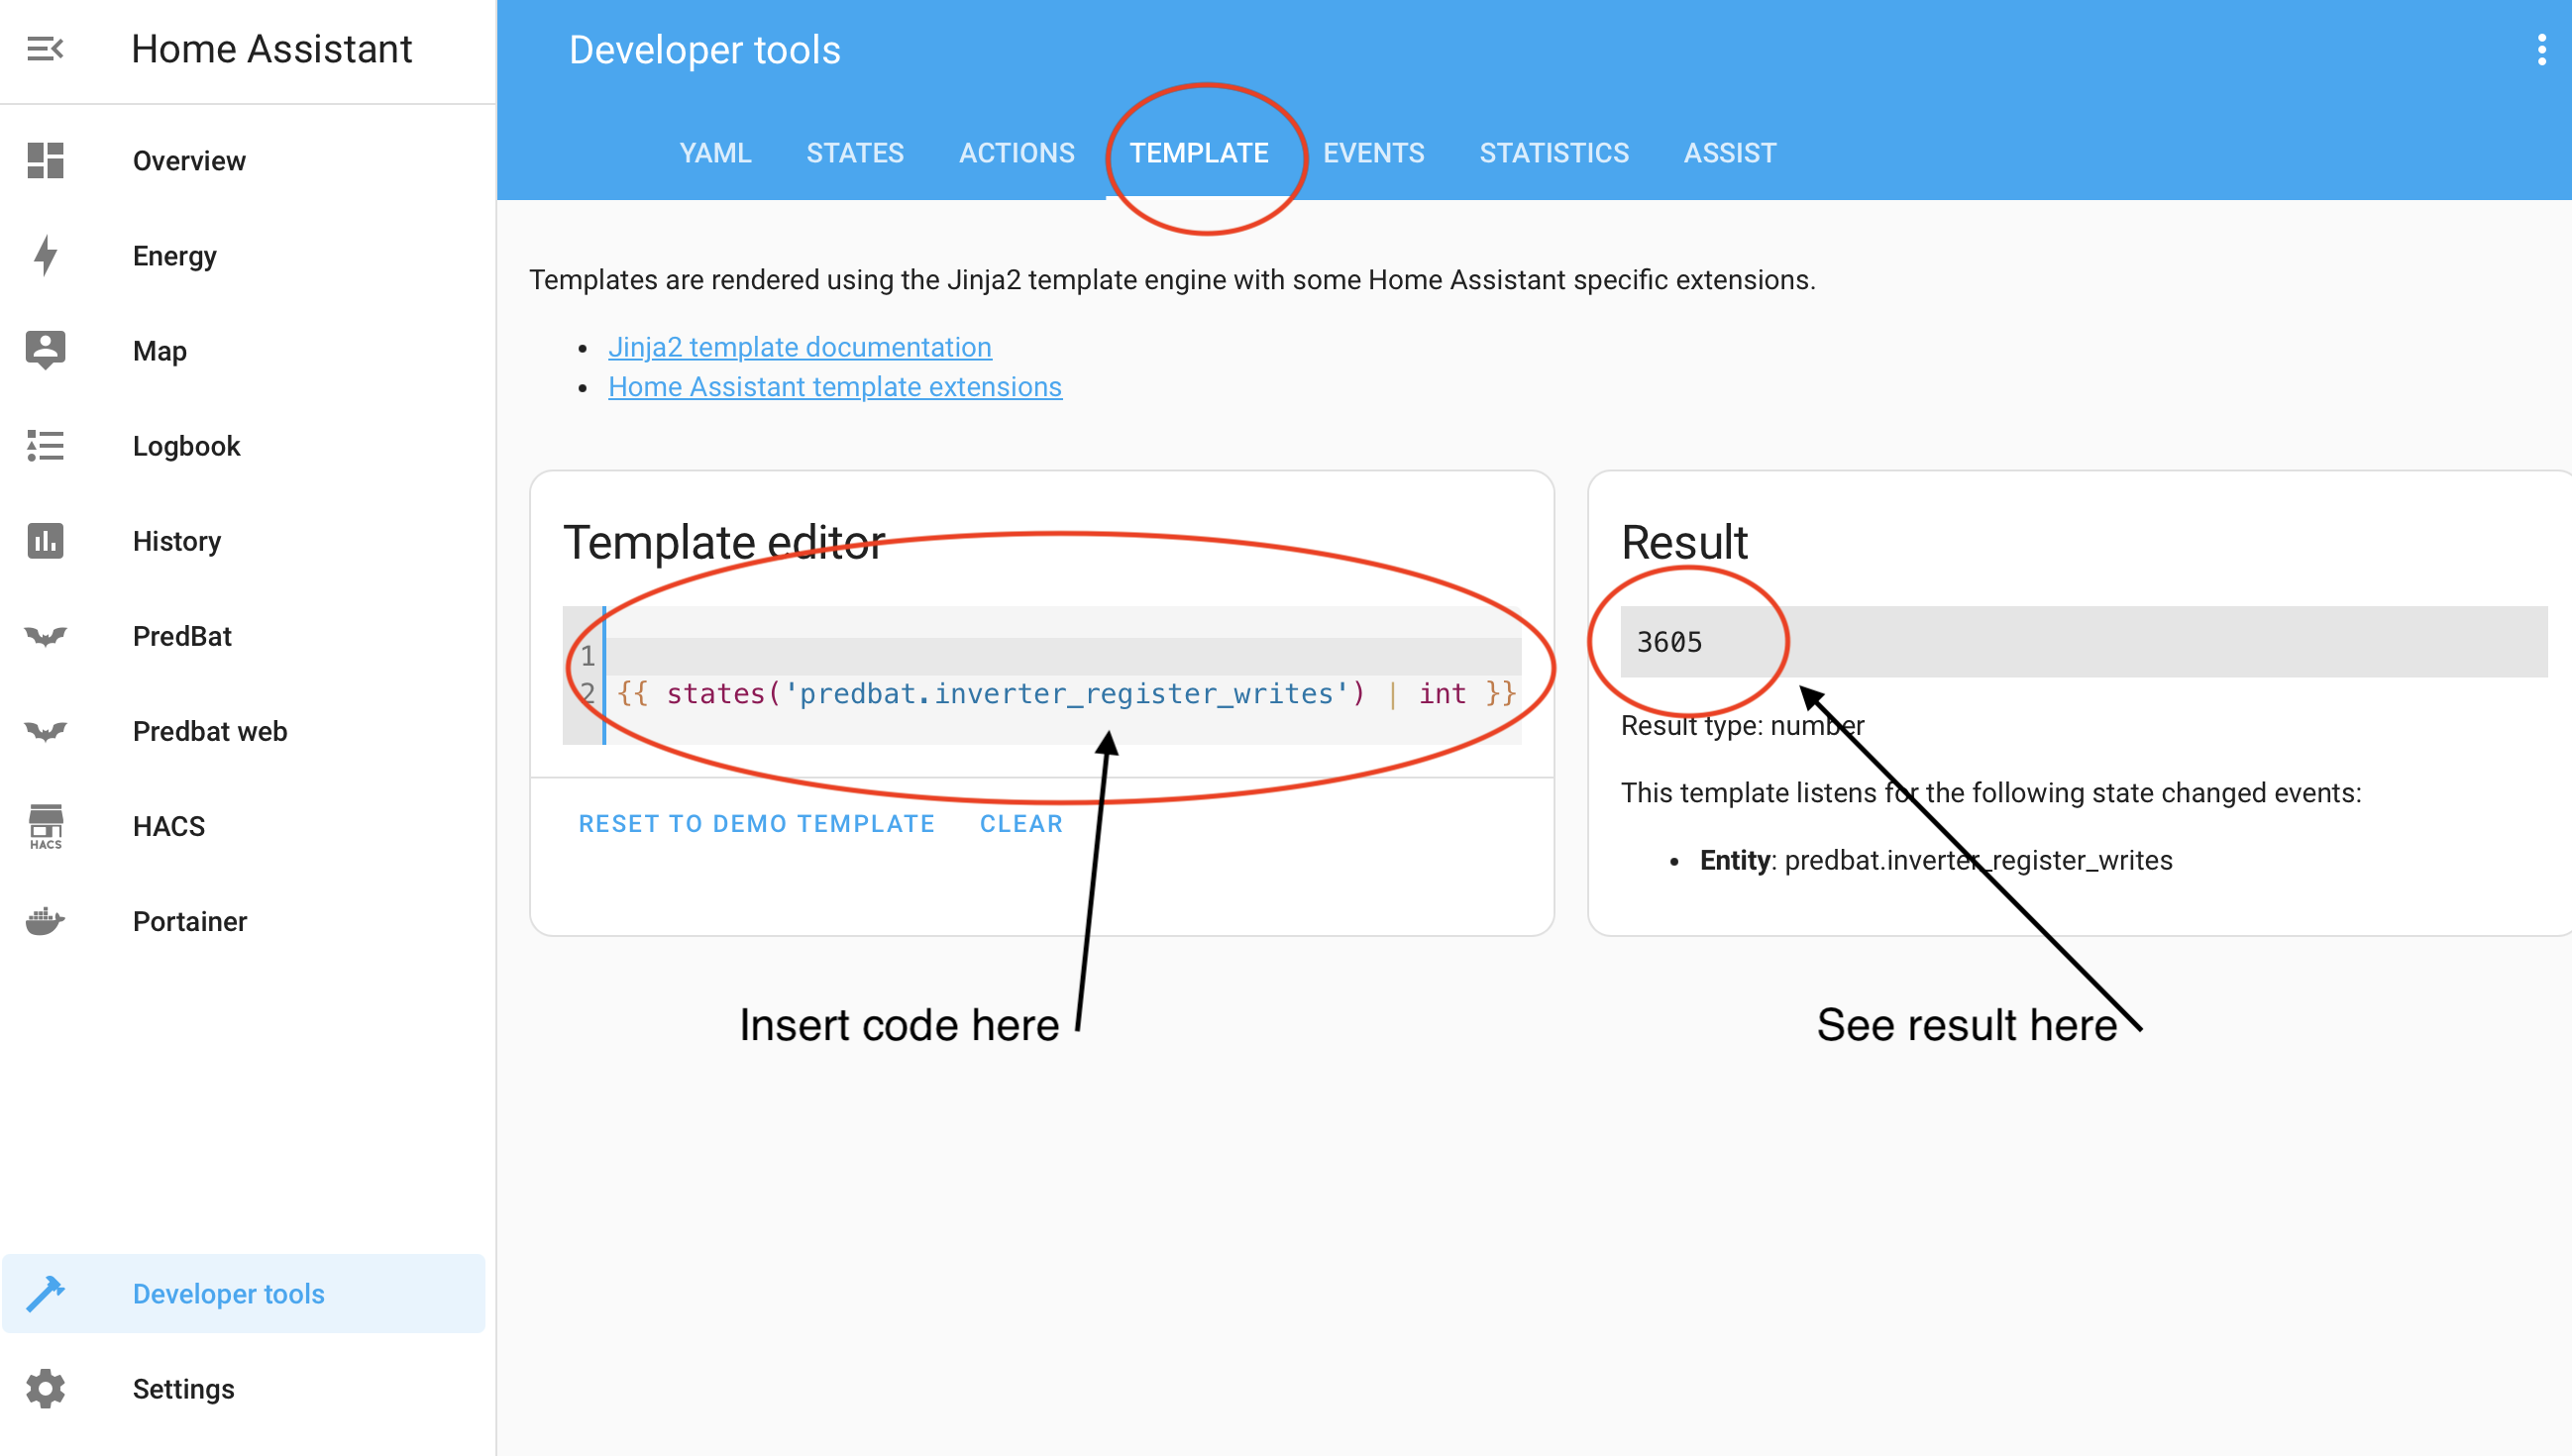Open Settings gear icon
Screen dimensions: 2572x1456
pos(45,1388)
